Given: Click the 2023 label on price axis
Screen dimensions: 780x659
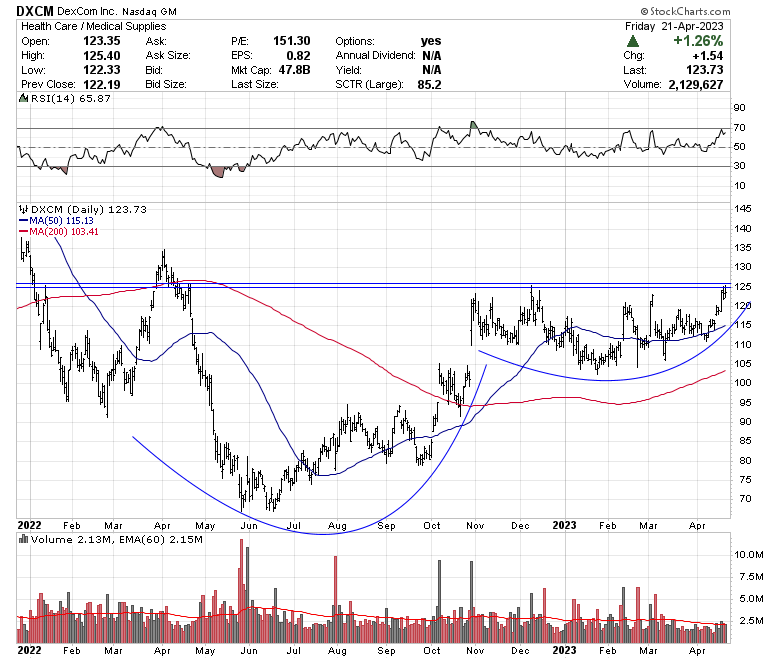Looking at the screenshot, I should 565,525.
